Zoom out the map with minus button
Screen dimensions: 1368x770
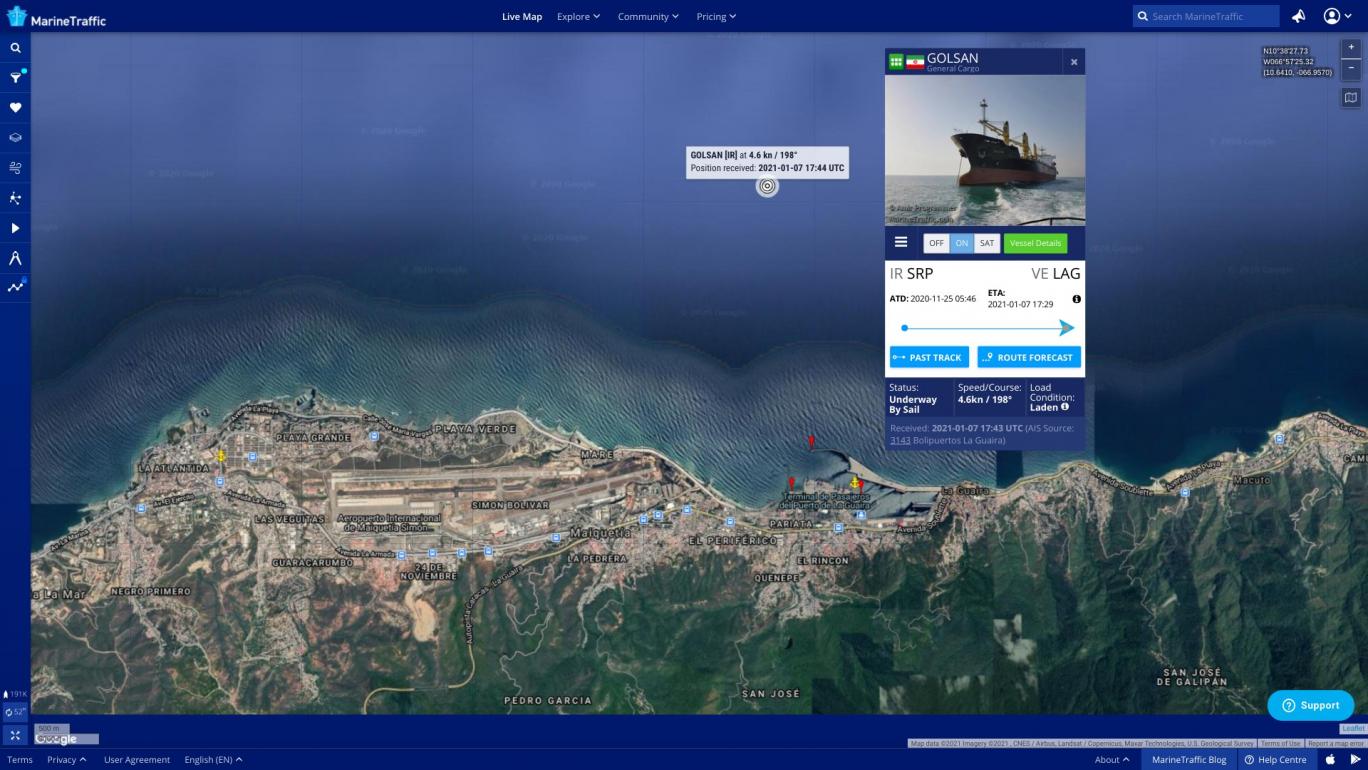pyautogui.click(x=1351, y=68)
